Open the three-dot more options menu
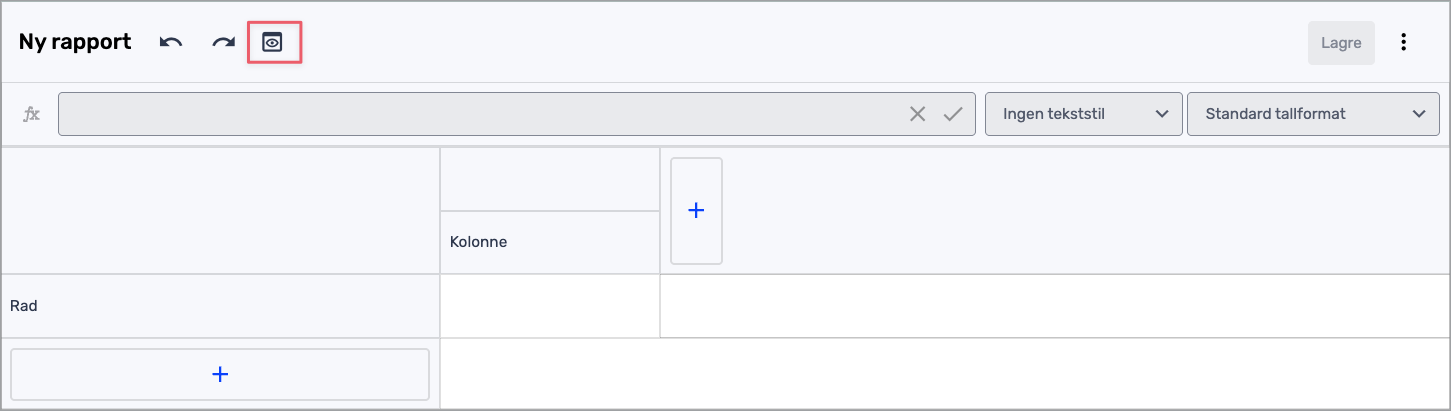 [x=1404, y=42]
